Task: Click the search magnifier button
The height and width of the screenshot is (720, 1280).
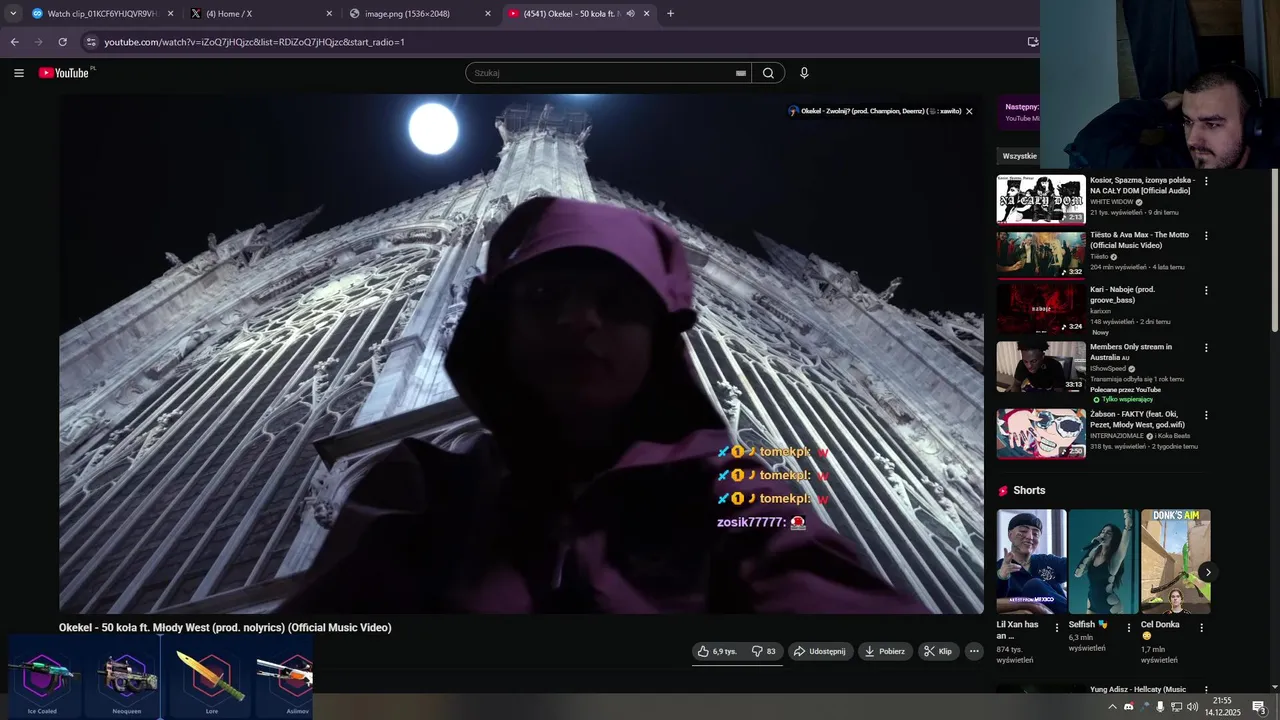Action: pyautogui.click(x=768, y=73)
